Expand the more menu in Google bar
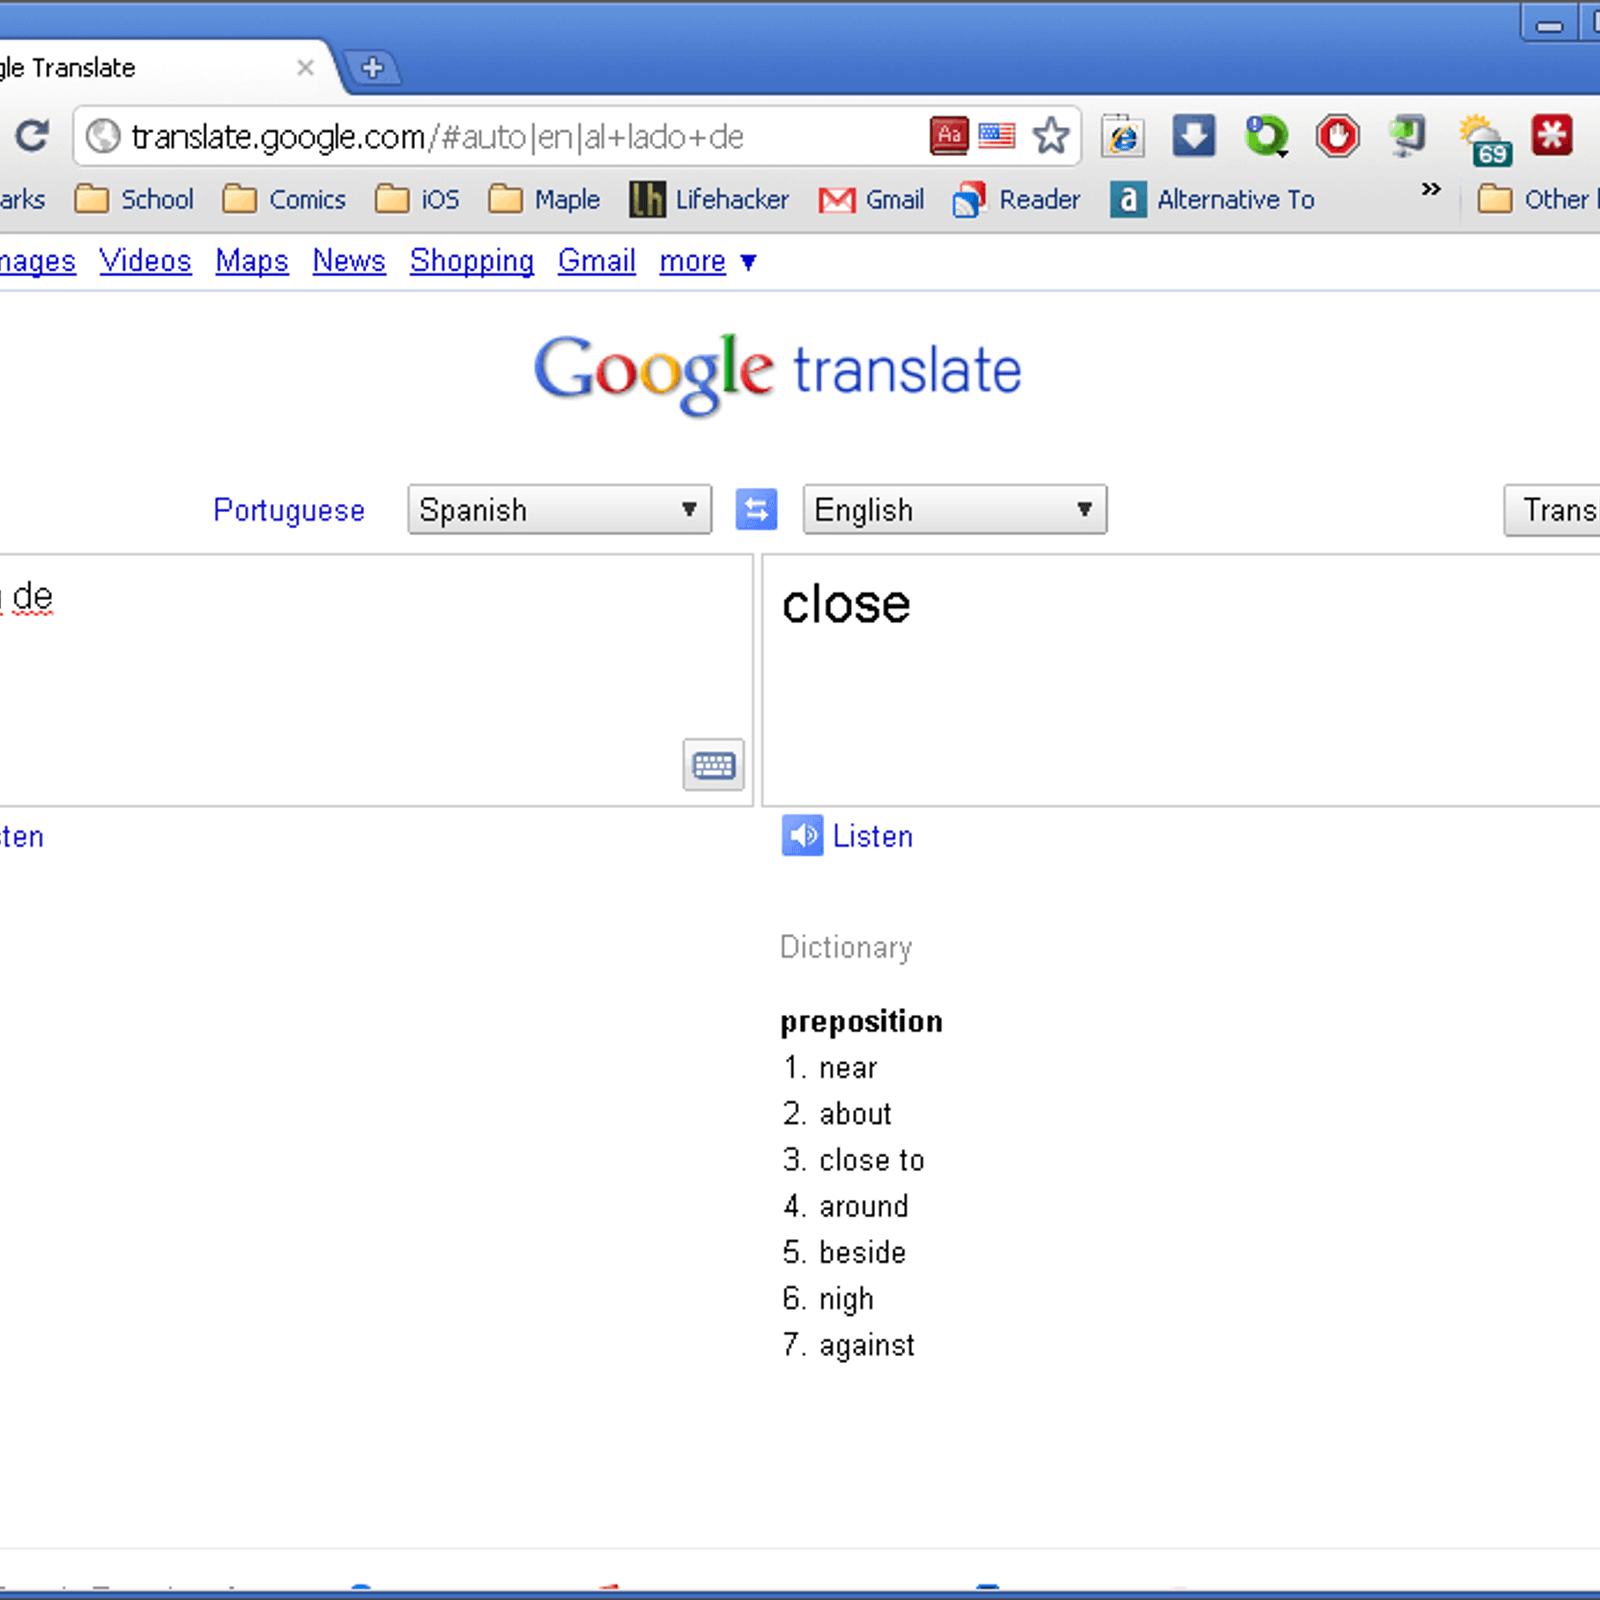 (x=707, y=261)
